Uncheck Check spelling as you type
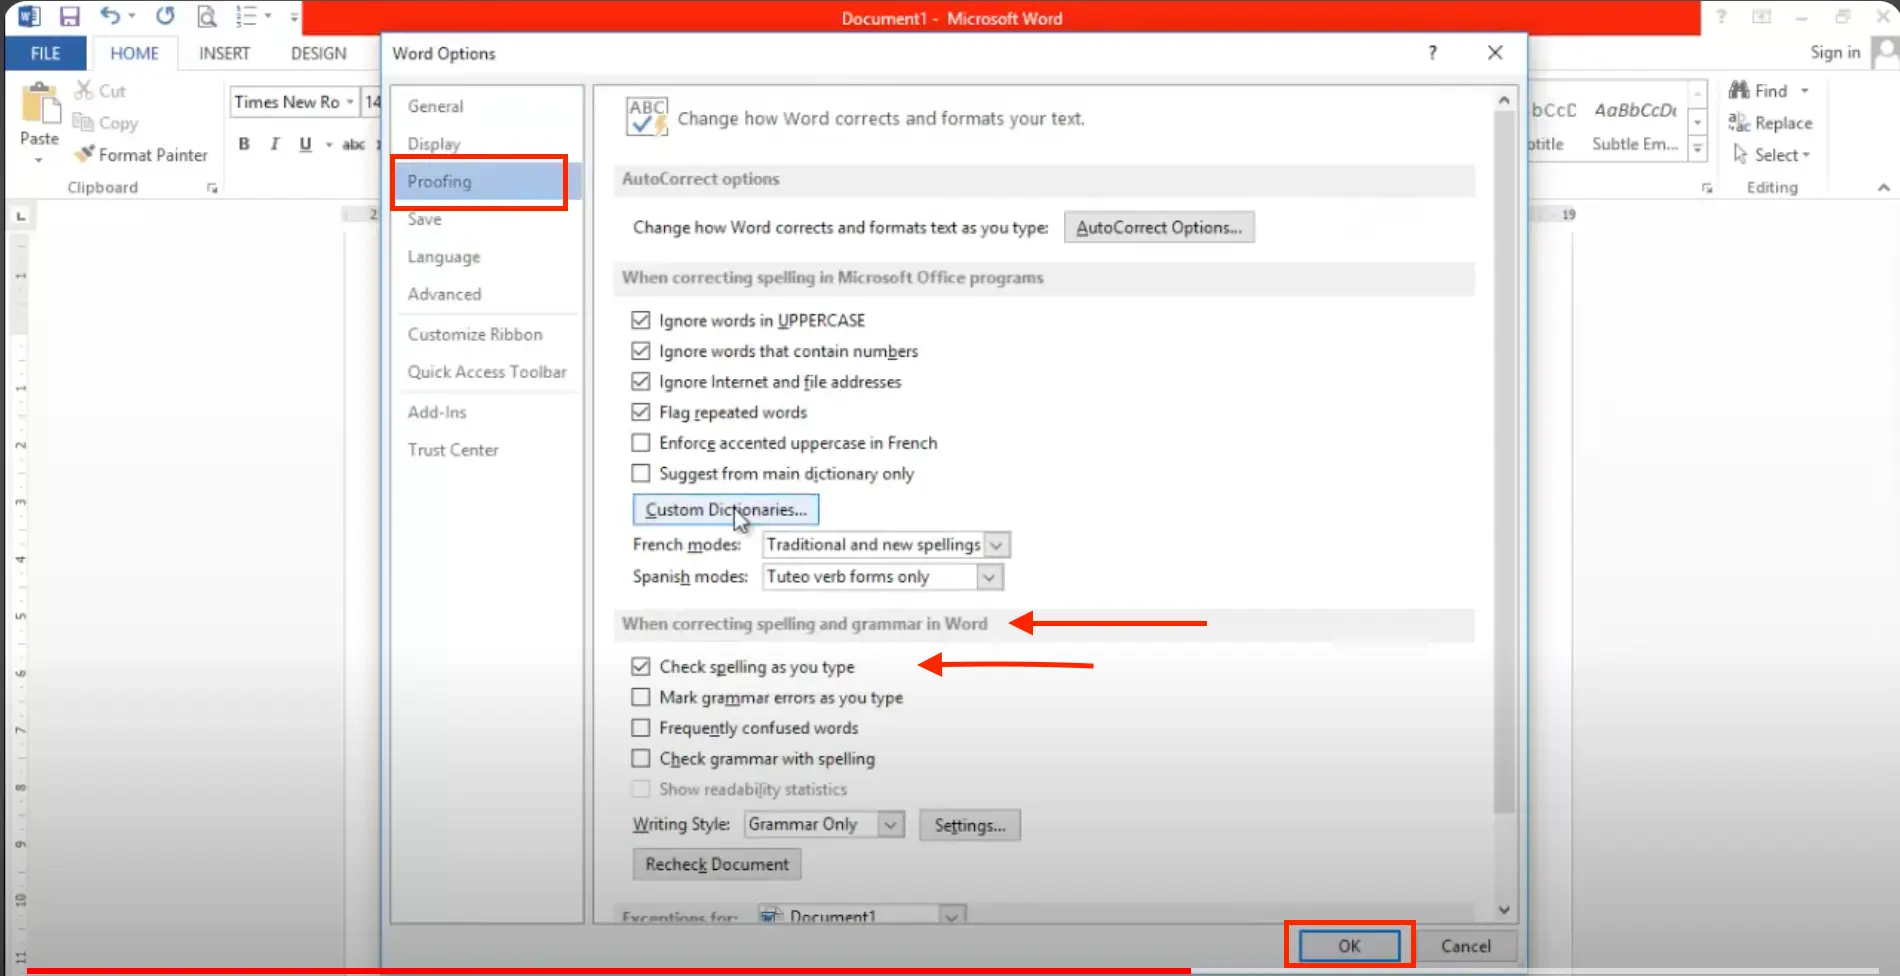The height and width of the screenshot is (976, 1900). pyautogui.click(x=641, y=666)
